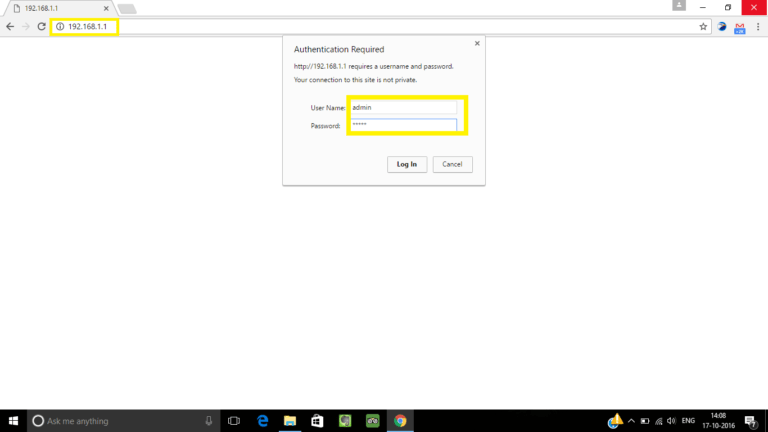Close the Authentication Required dialog with X

[x=477, y=44]
